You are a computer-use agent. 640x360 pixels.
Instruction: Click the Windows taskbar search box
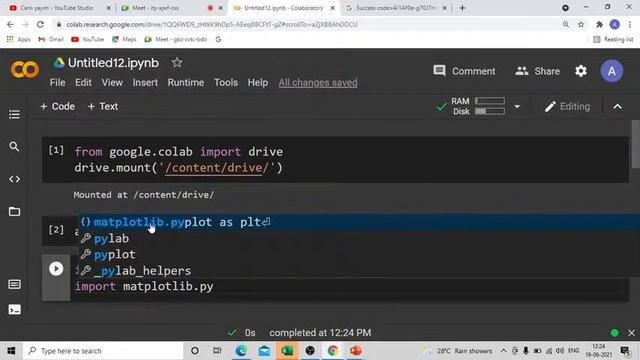[103, 351]
